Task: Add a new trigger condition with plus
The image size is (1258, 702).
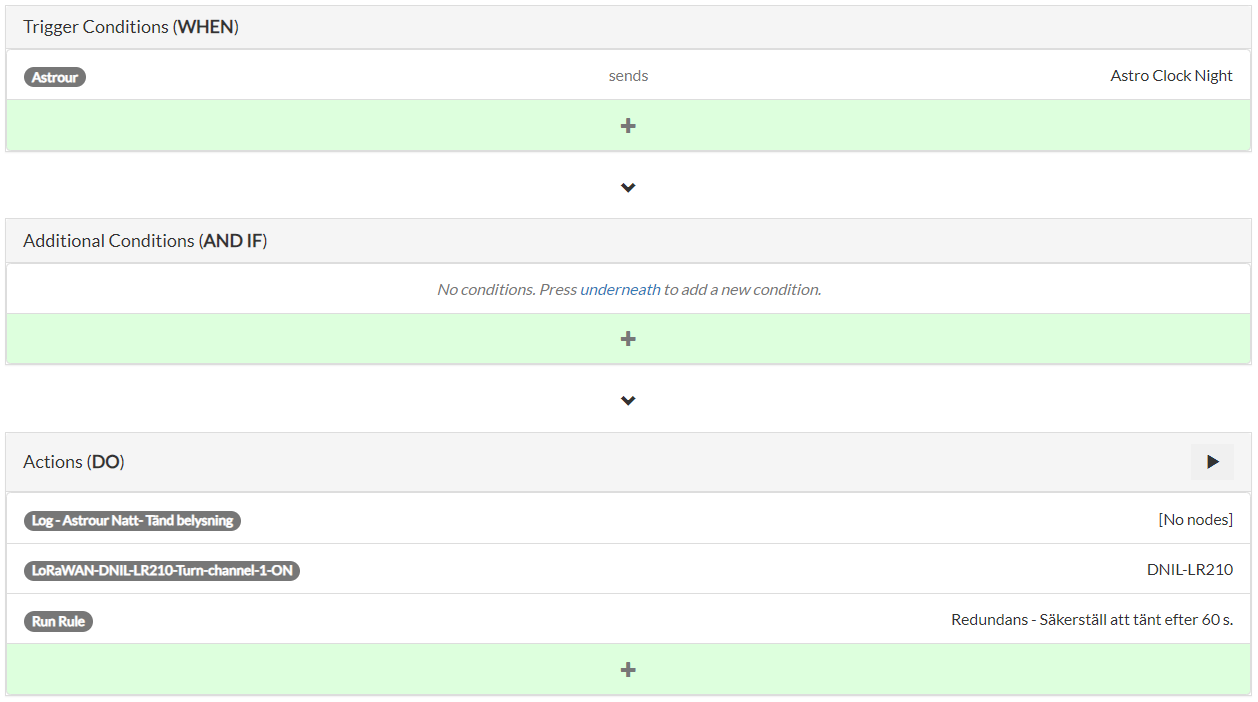Action: (x=628, y=126)
